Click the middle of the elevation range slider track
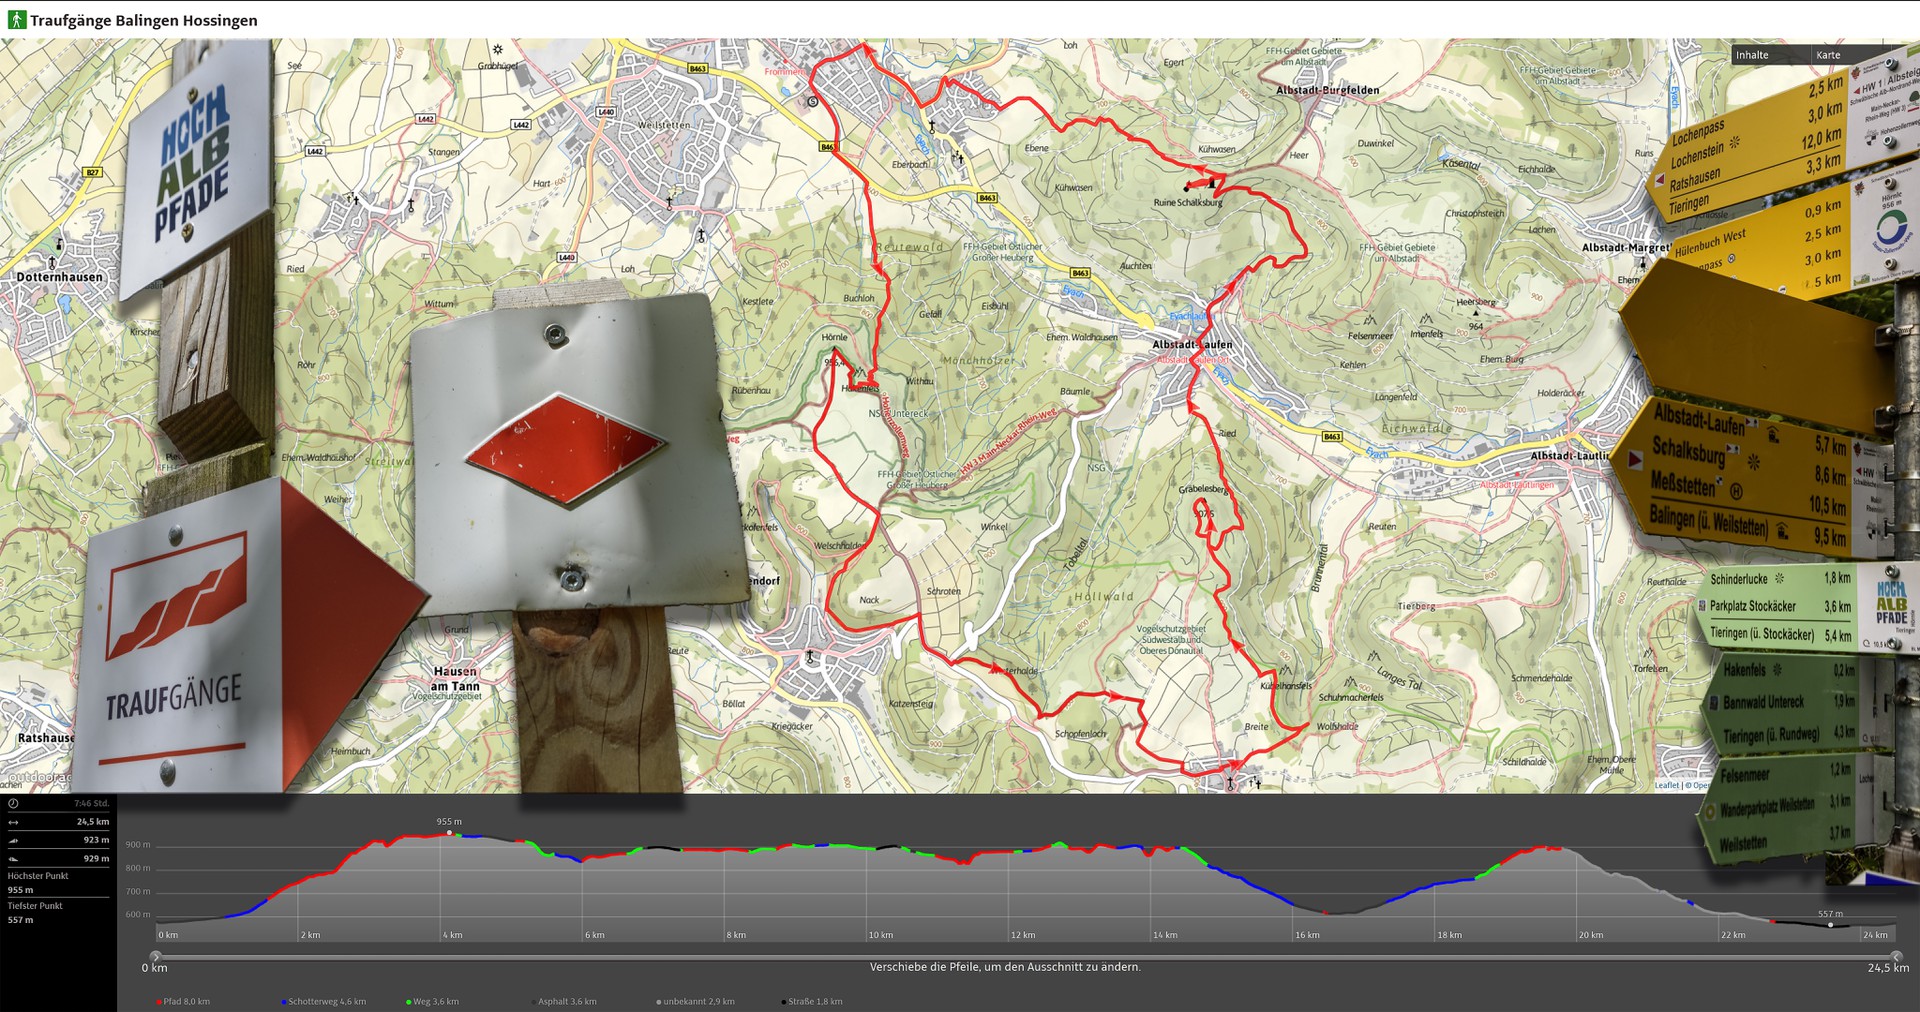The width and height of the screenshot is (1920, 1012). (1025, 956)
